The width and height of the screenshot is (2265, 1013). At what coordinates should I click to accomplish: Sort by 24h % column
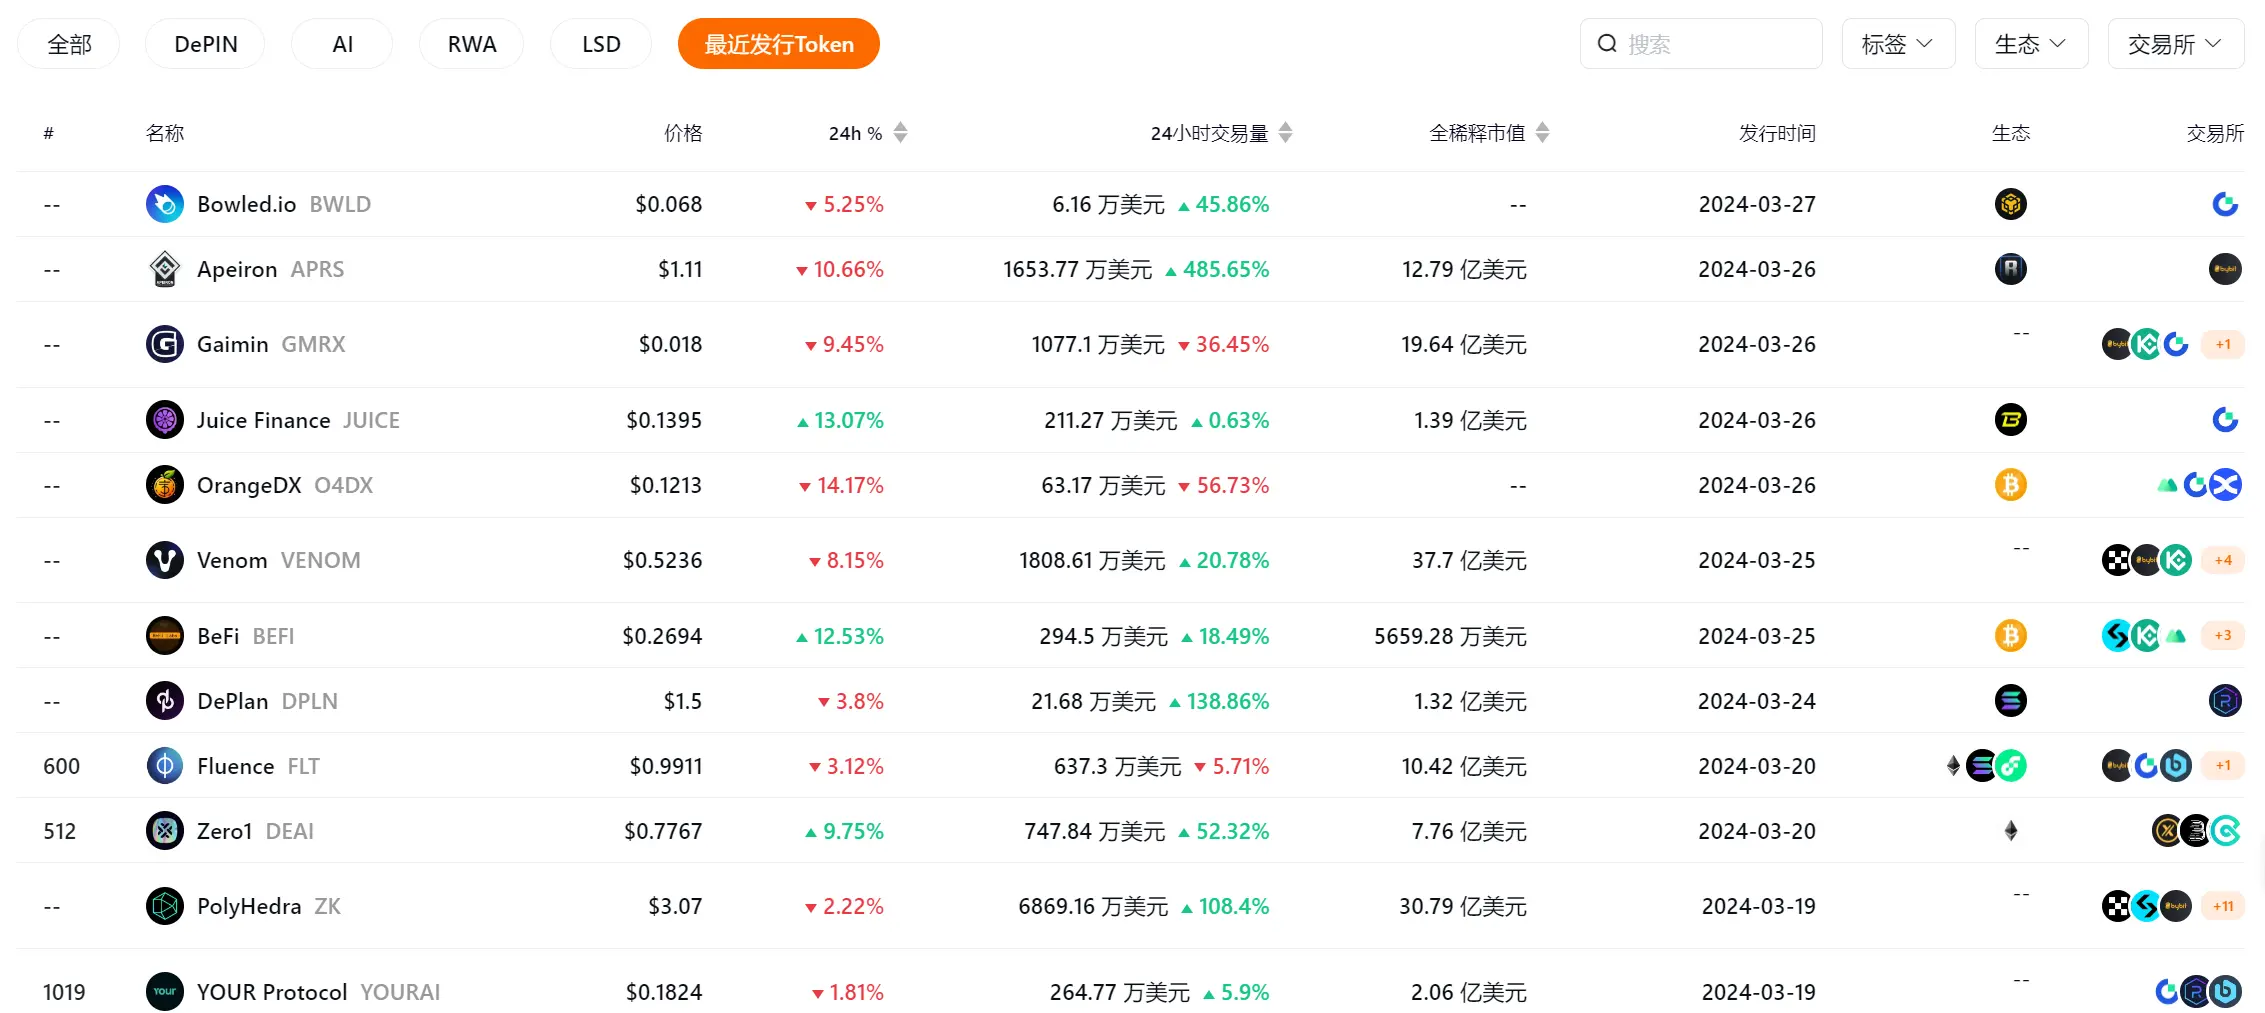(x=900, y=133)
